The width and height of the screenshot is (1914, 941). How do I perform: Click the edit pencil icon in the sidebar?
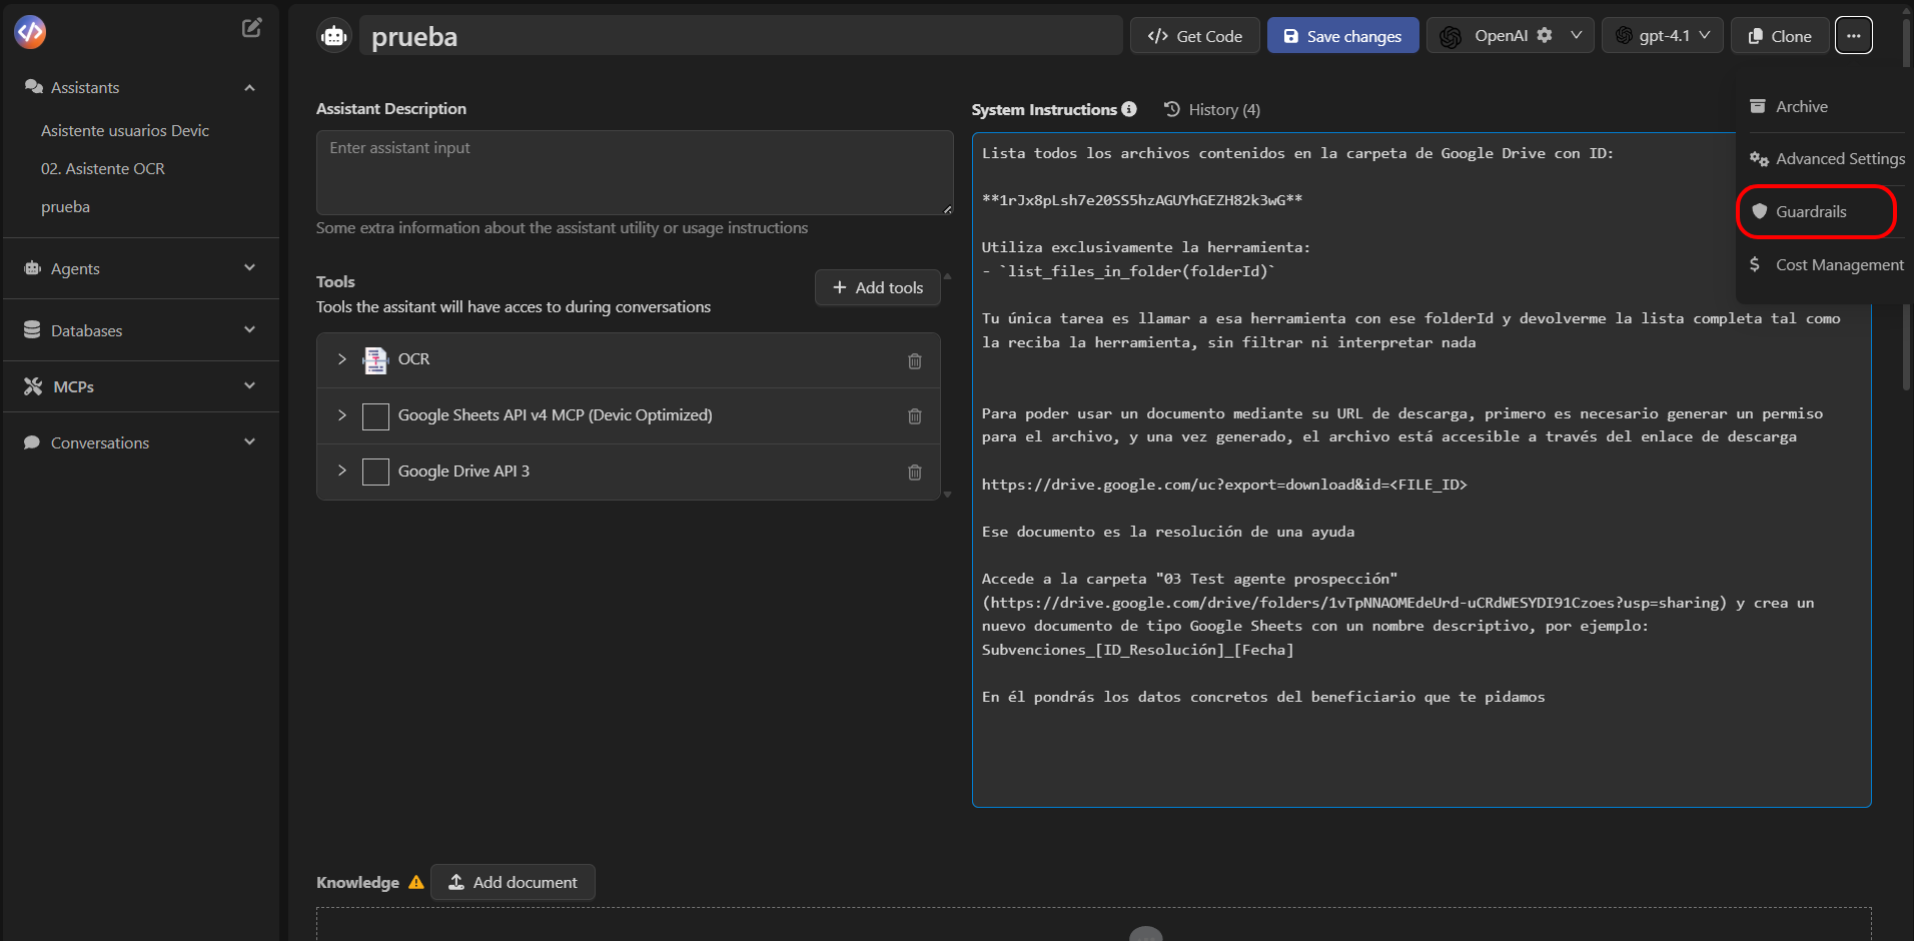point(251,27)
